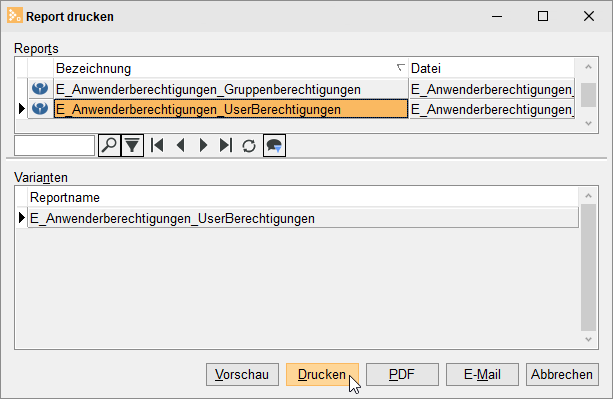The height and width of the screenshot is (399, 613).
Task: Click row indicator of selected Reports row
Action: click(22, 109)
